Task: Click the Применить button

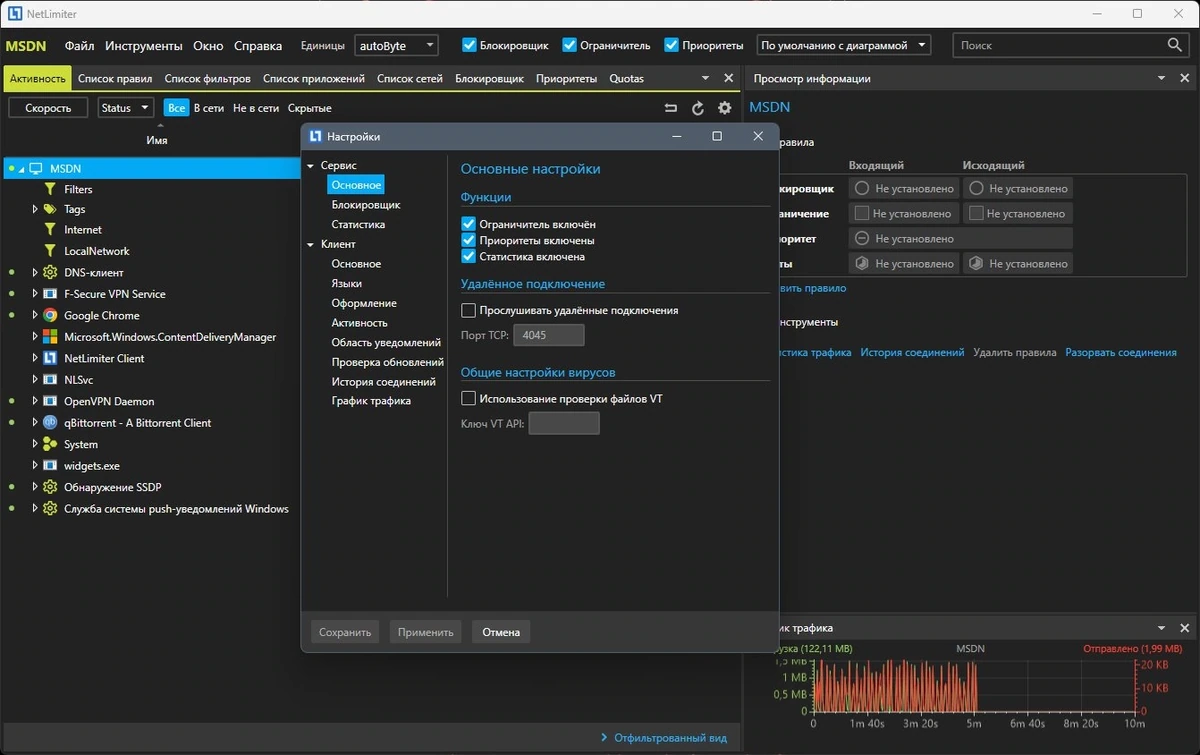Action: (426, 632)
